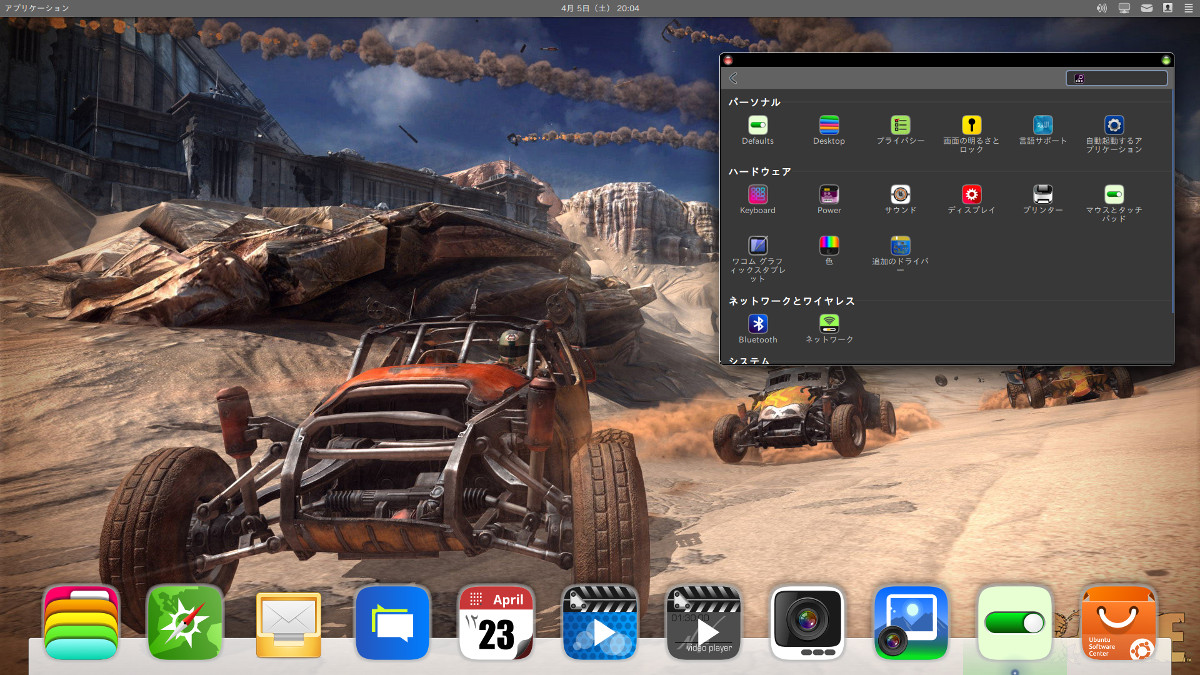This screenshot has height=675, width=1200.
Task: Launch the compass web browser from dock
Action: pos(185,622)
